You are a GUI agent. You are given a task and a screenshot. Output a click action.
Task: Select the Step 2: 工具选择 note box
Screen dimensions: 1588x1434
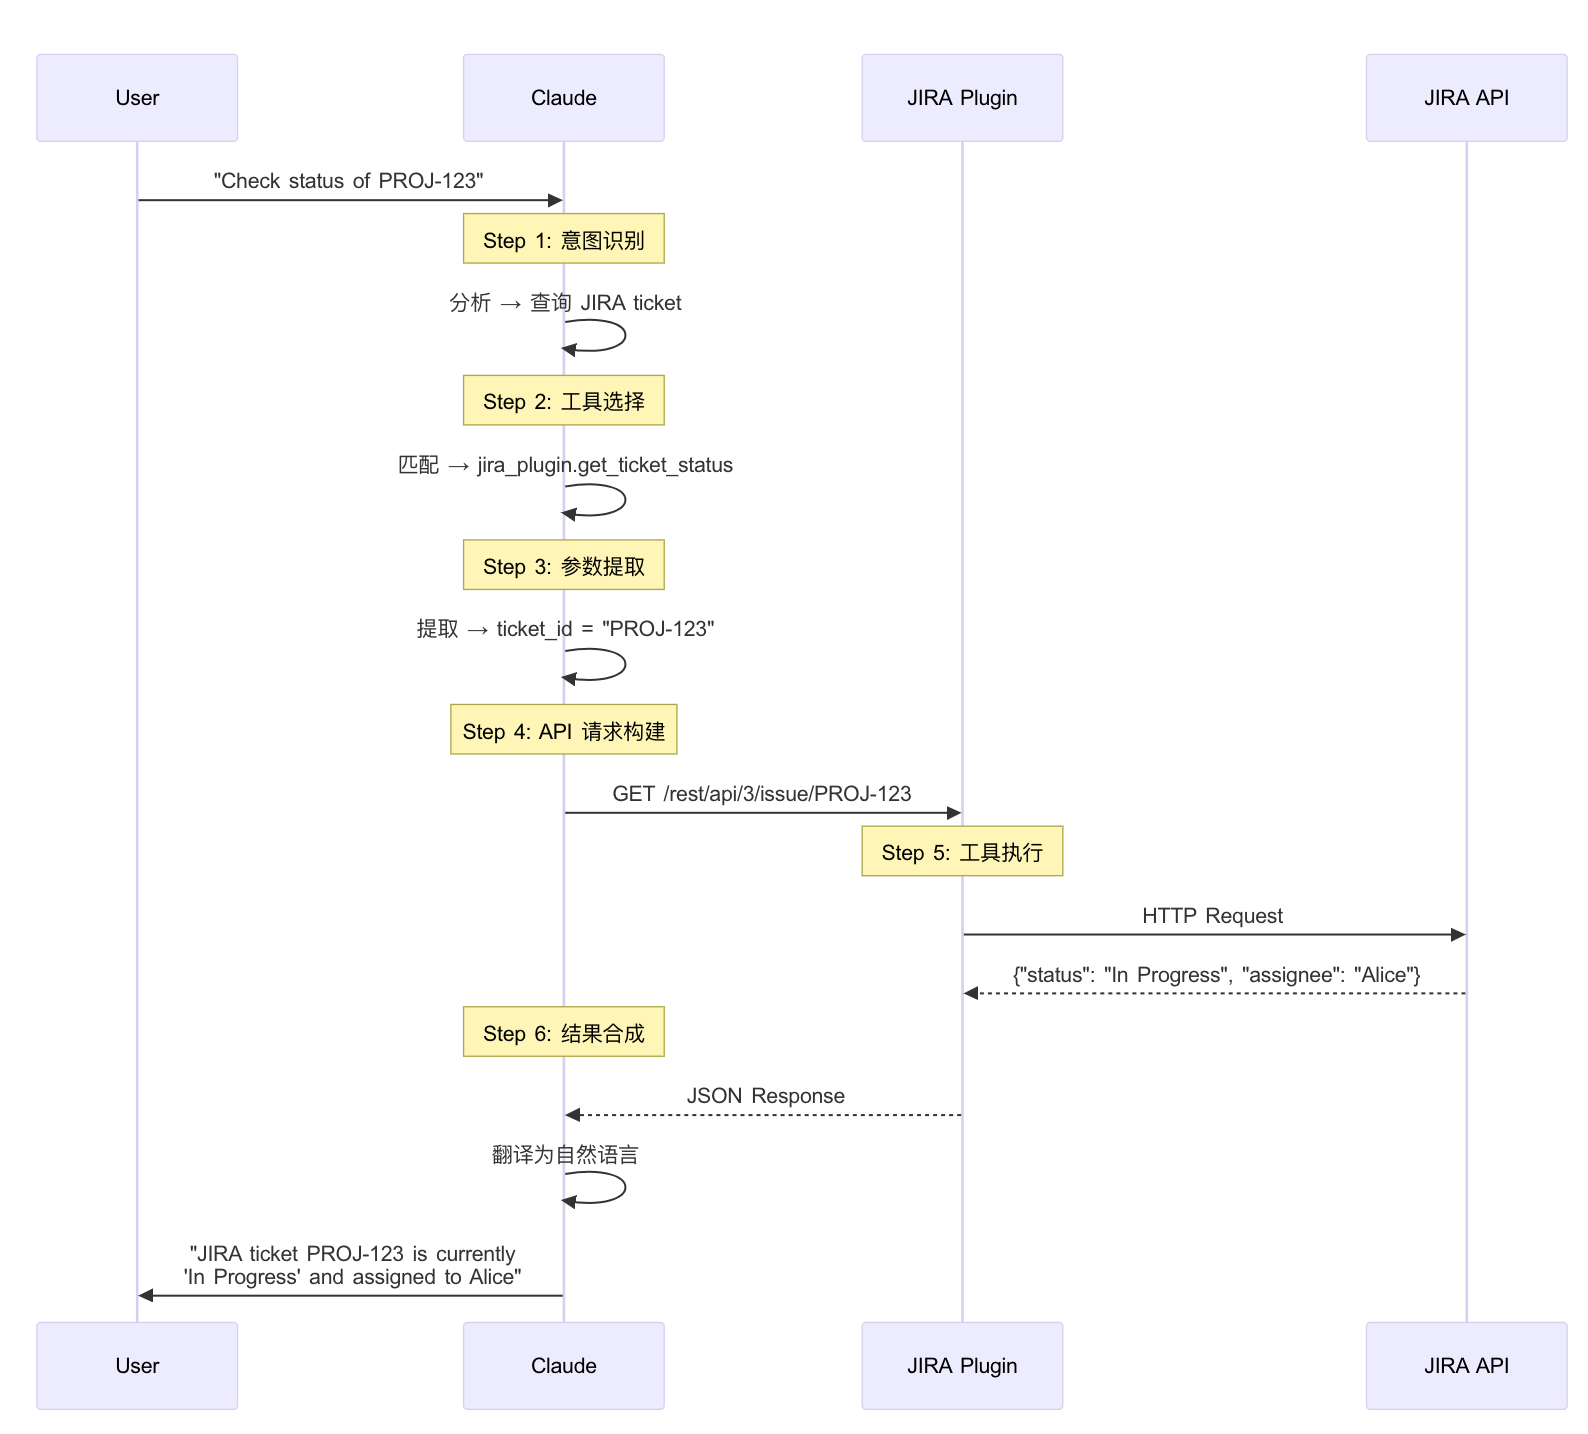point(563,401)
